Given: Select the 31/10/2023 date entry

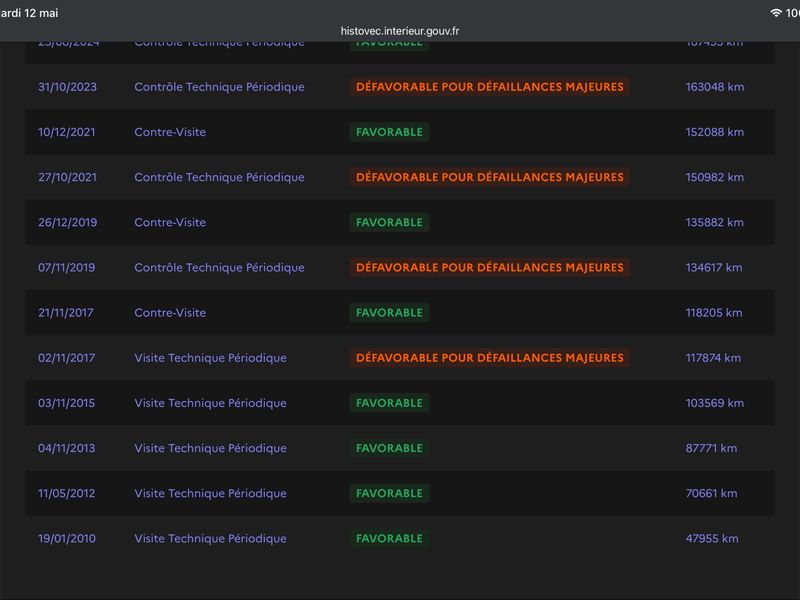Looking at the screenshot, I should (67, 87).
